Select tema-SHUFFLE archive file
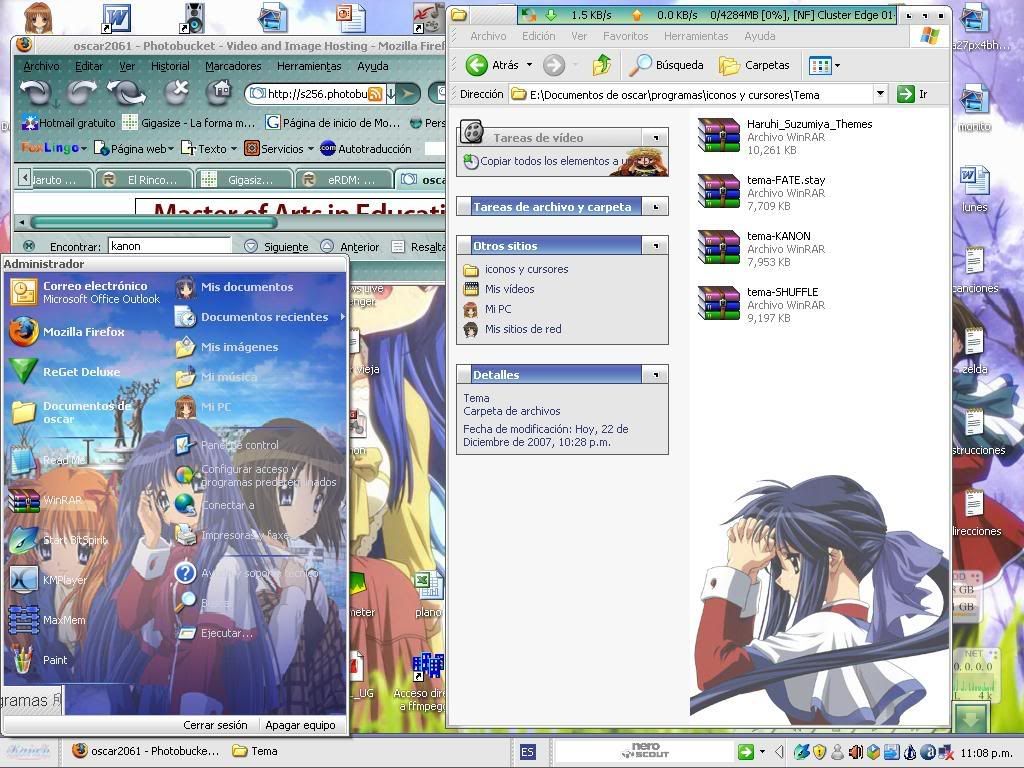Image resolution: width=1024 pixels, height=768 pixels. [x=761, y=304]
